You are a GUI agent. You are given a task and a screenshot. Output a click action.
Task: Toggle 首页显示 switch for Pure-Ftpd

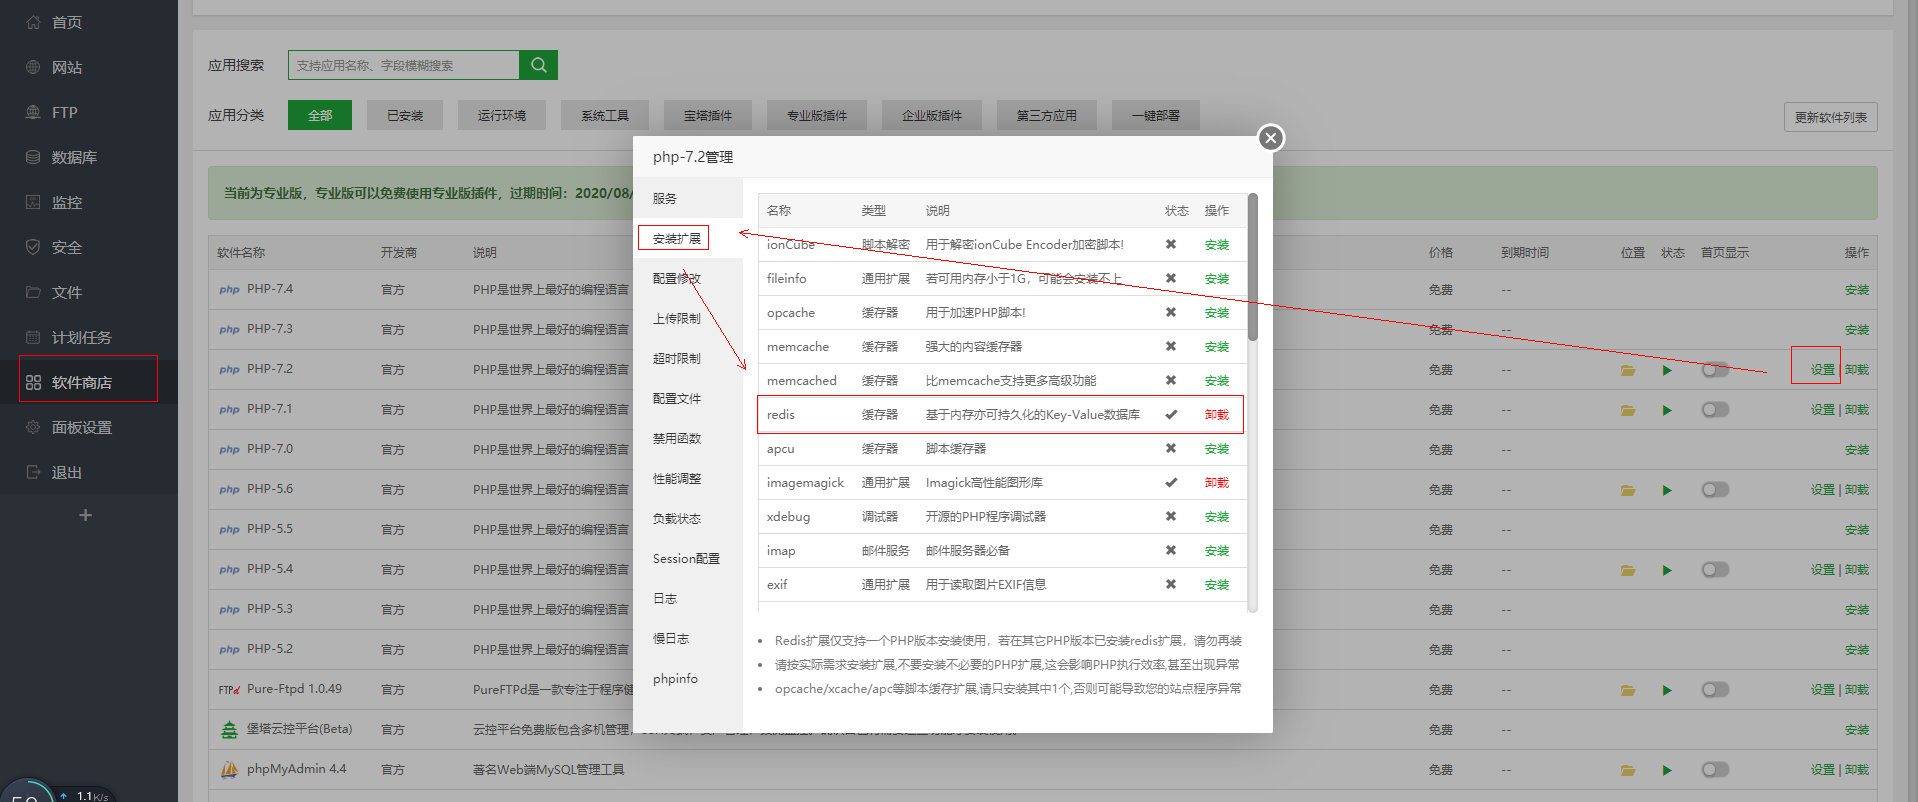1715,690
